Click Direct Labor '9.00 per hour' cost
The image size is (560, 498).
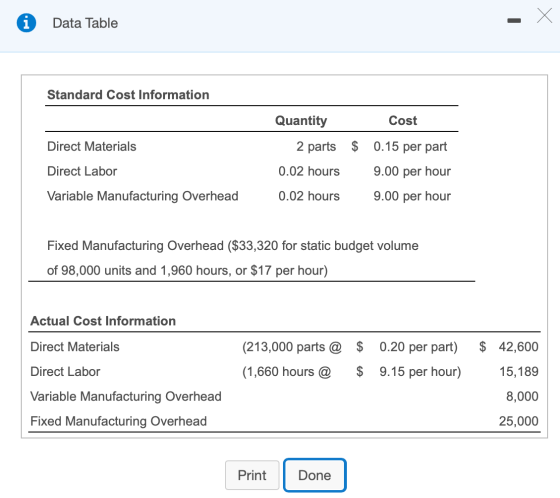click(x=412, y=171)
